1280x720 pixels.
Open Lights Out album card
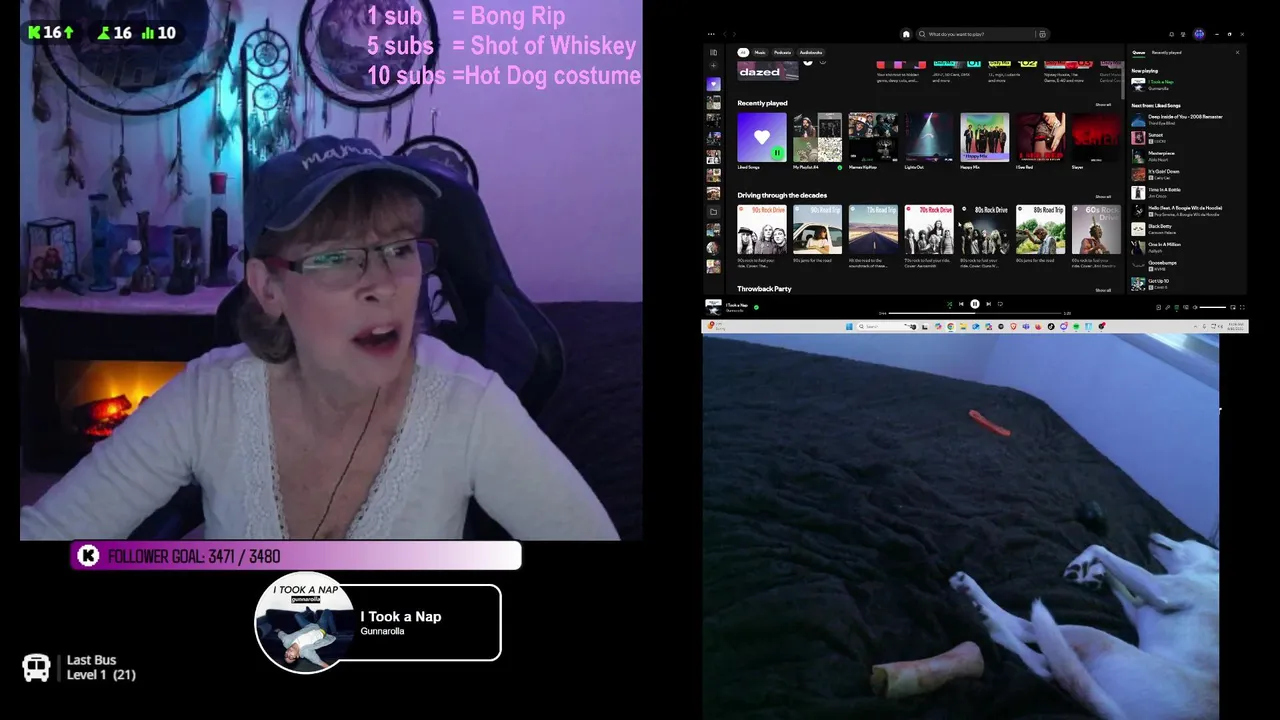pos(929,141)
